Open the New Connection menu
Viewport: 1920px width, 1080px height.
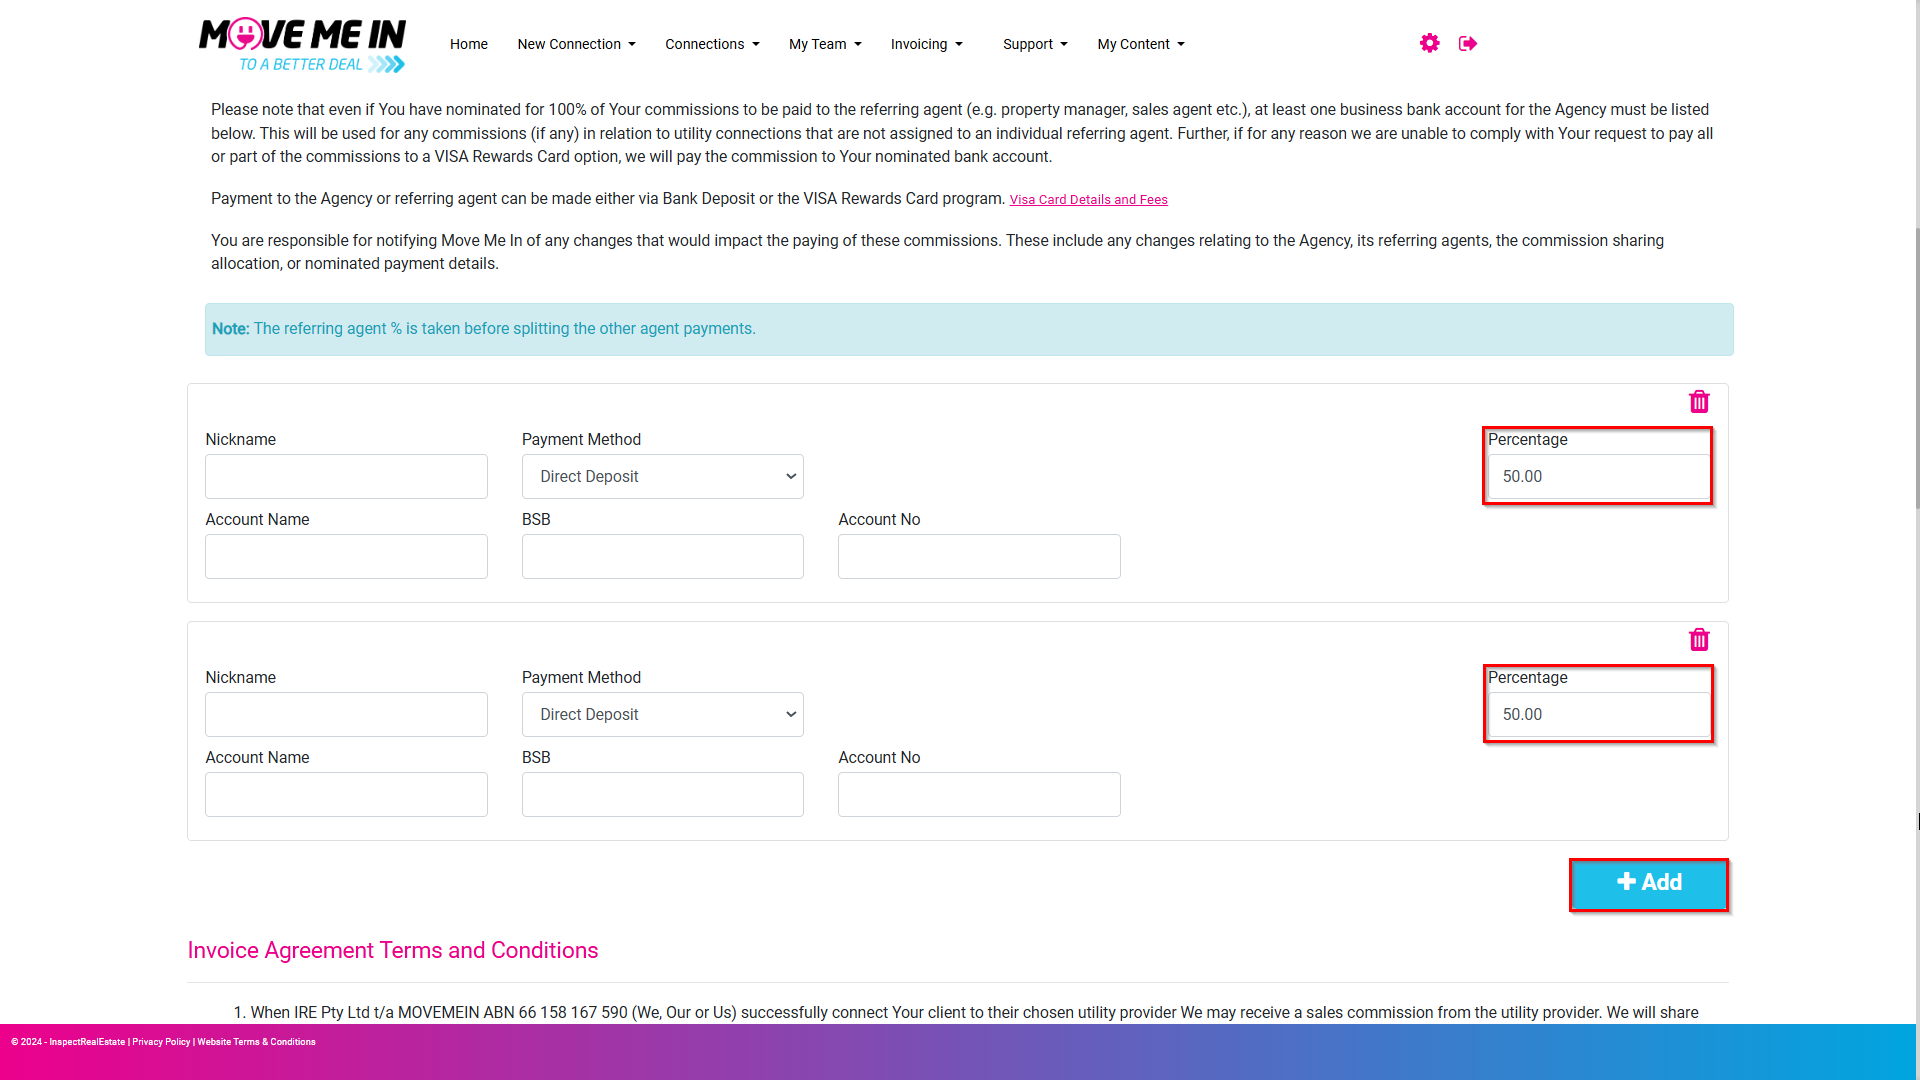tap(576, 44)
